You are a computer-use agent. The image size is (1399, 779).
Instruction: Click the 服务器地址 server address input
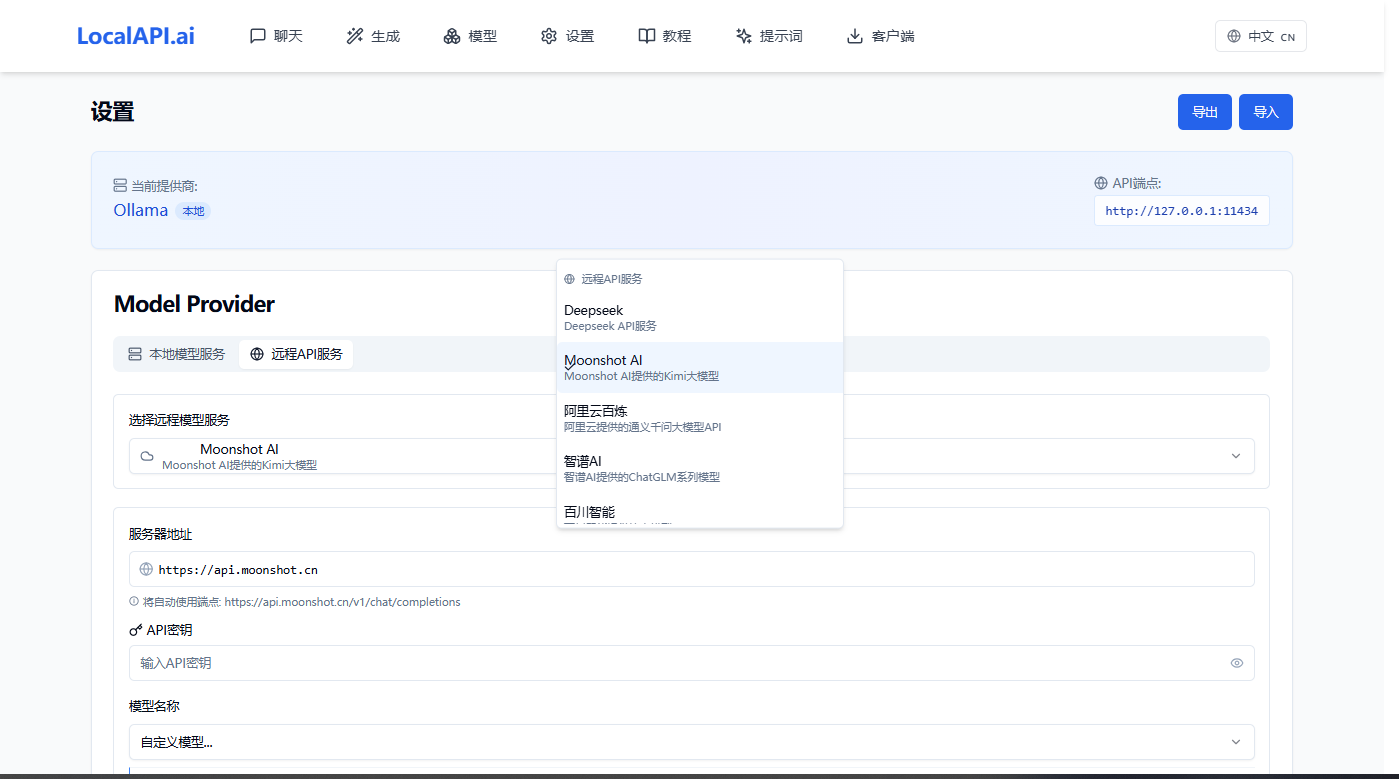pyautogui.click(x=692, y=569)
